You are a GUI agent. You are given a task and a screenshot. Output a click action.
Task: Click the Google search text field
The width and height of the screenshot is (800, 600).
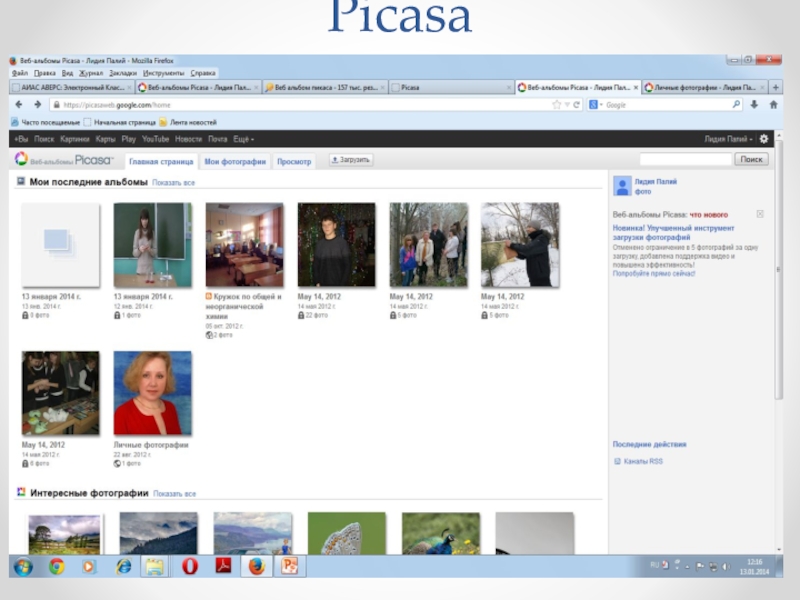pyautogui.click(x=667, y=105)
